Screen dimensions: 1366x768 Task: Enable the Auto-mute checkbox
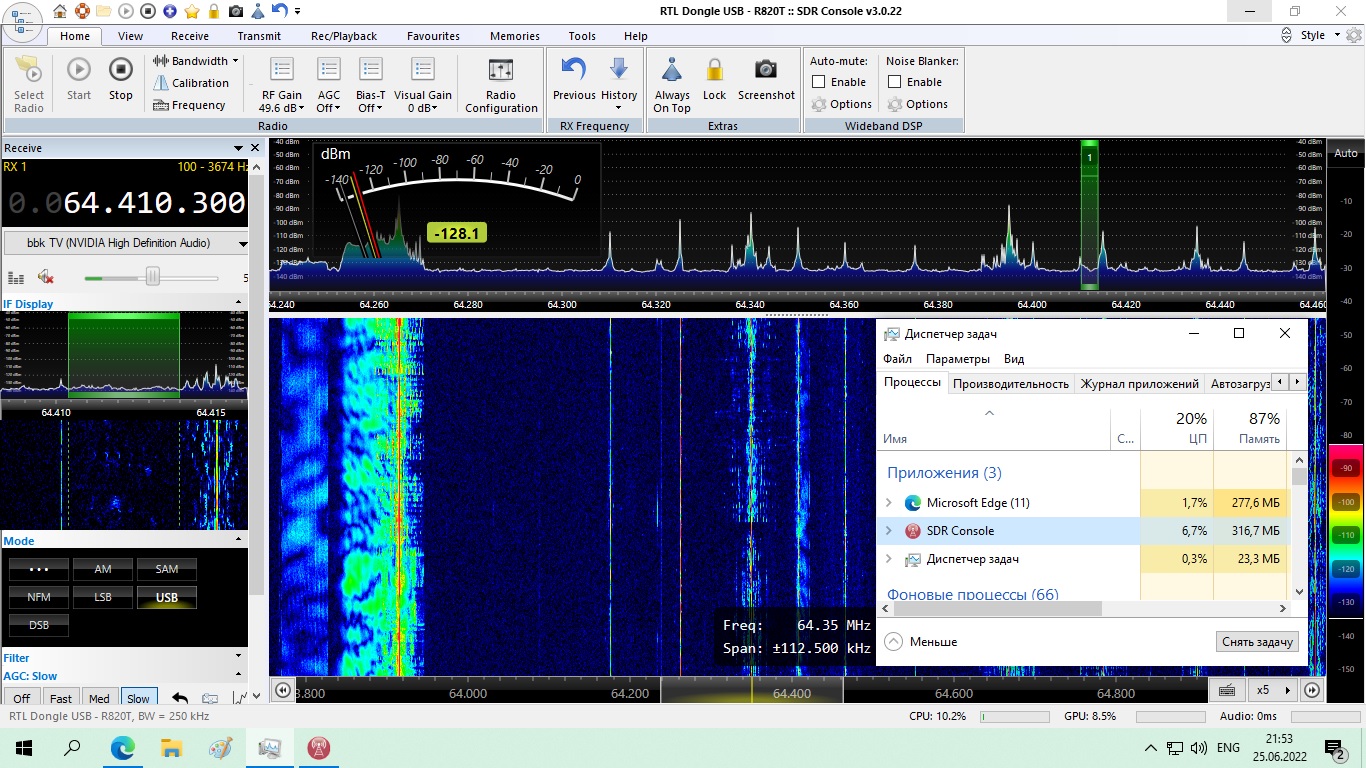coord(819,82)
